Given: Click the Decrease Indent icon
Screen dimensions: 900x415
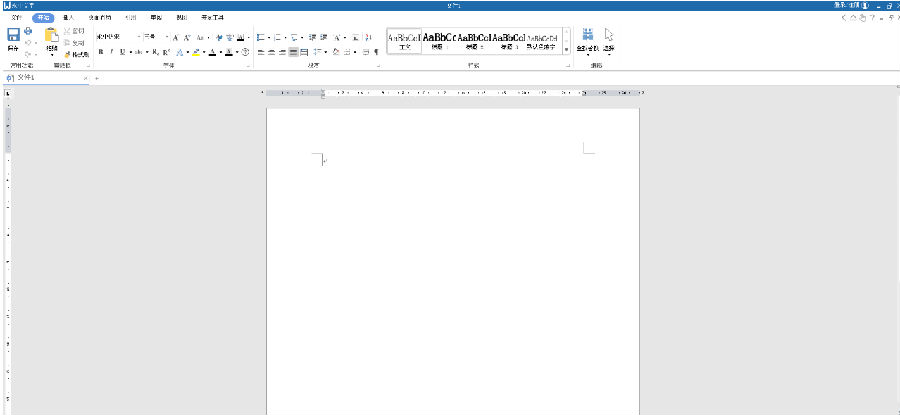Looking at the screenshot, I should pos(312,38).
